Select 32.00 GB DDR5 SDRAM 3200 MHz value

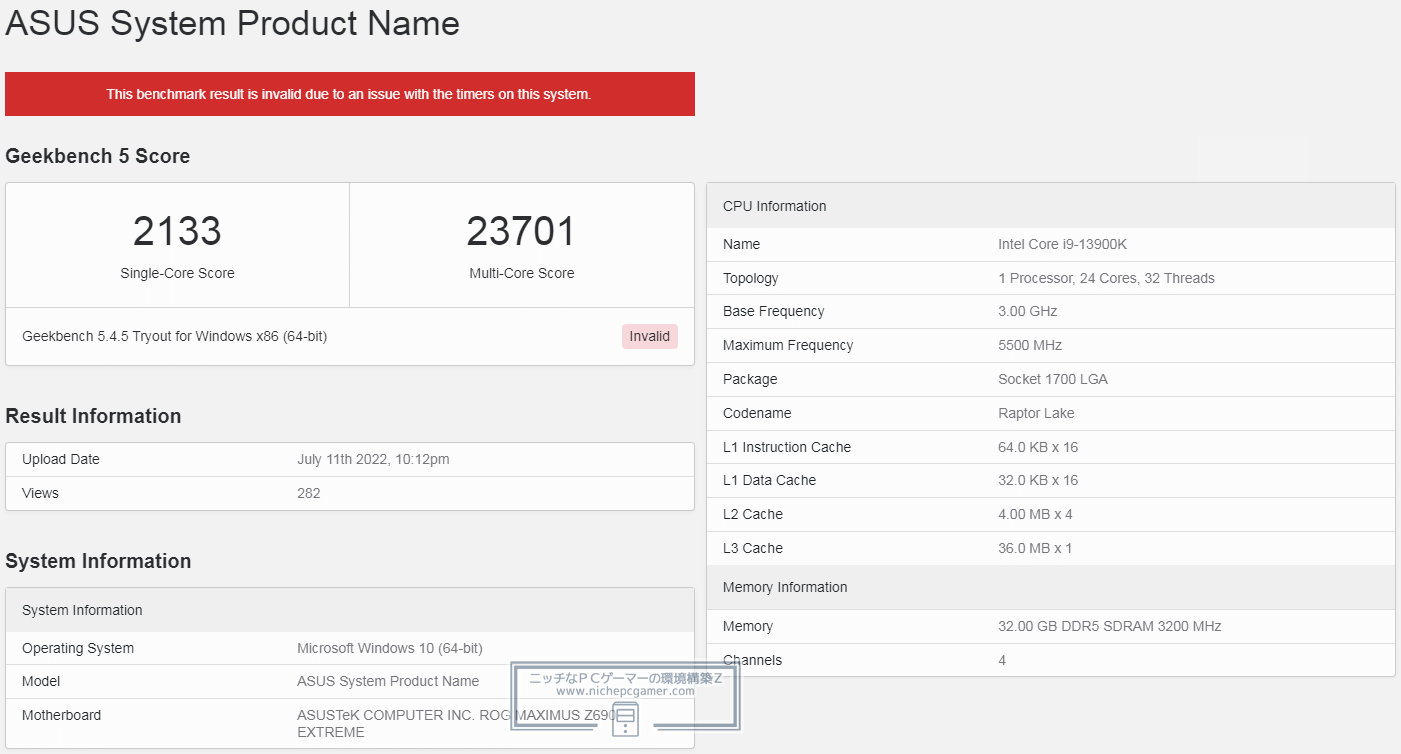coord(1110,626)
